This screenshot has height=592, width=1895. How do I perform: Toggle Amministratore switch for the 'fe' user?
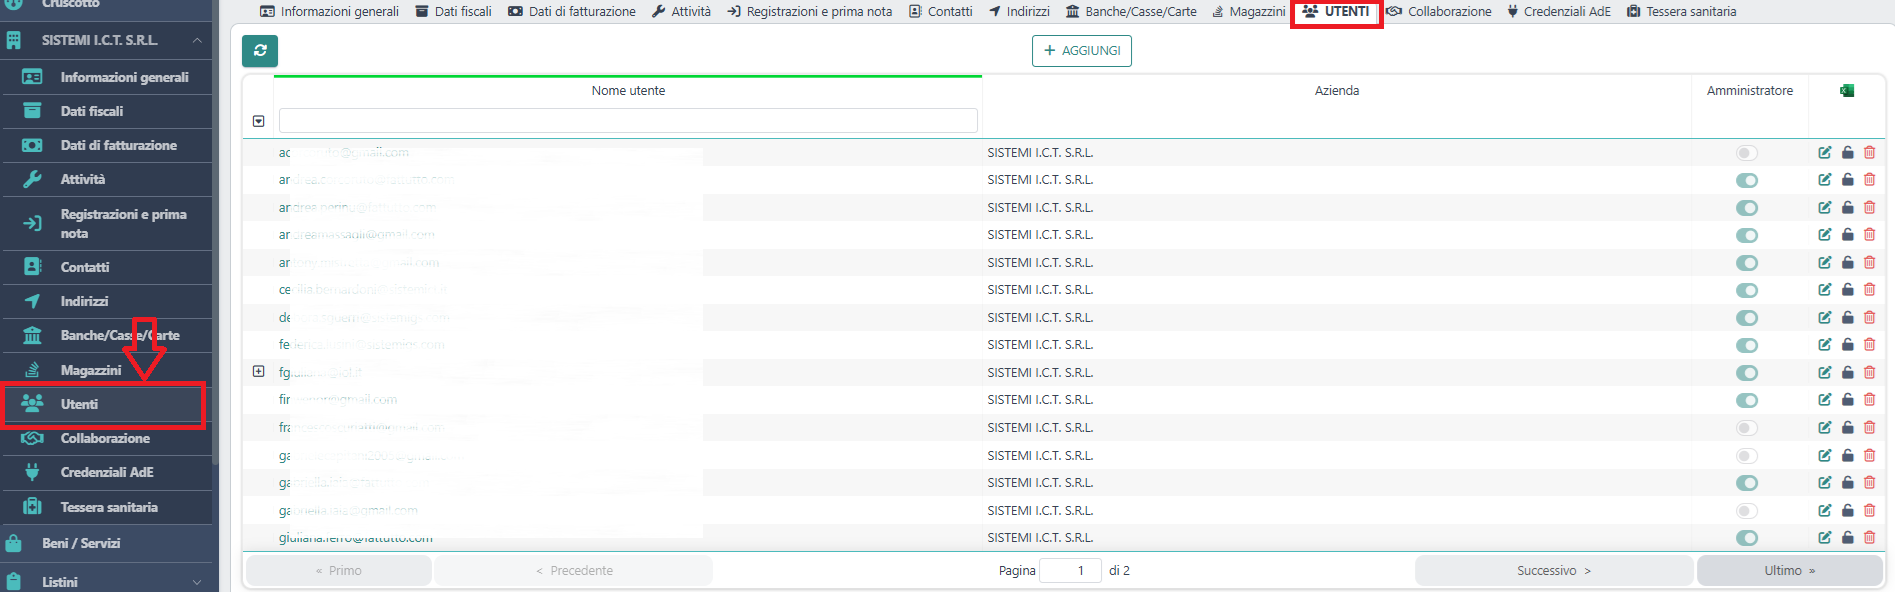[x=1747, y=346]
